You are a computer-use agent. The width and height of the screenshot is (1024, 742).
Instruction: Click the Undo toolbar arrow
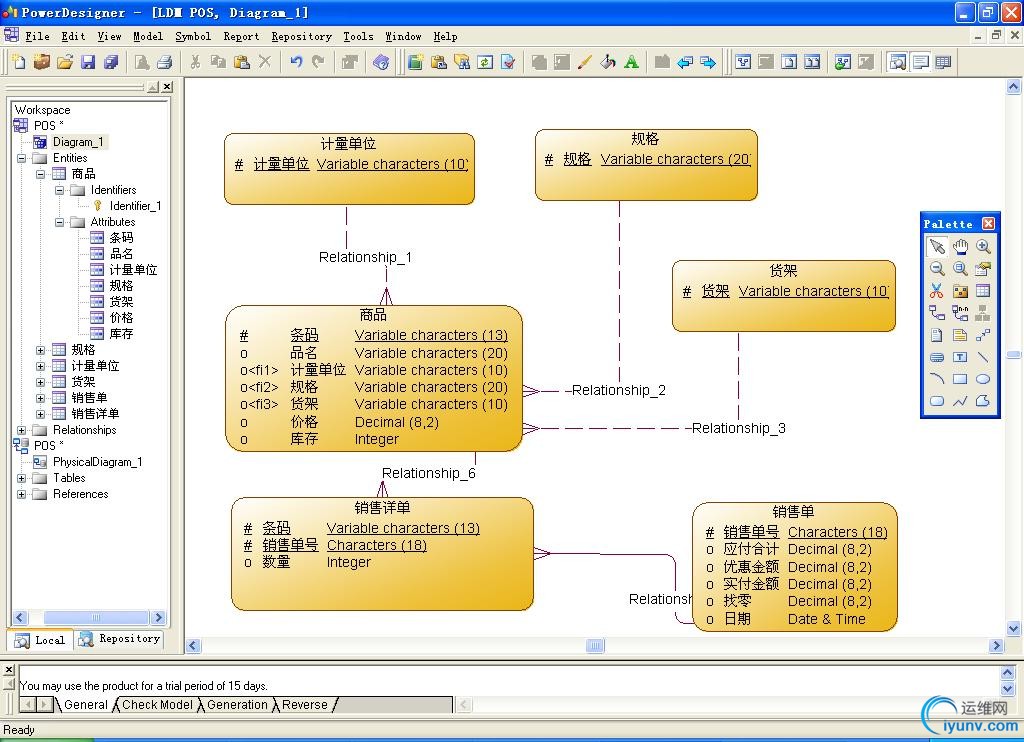tap(296, 62)
